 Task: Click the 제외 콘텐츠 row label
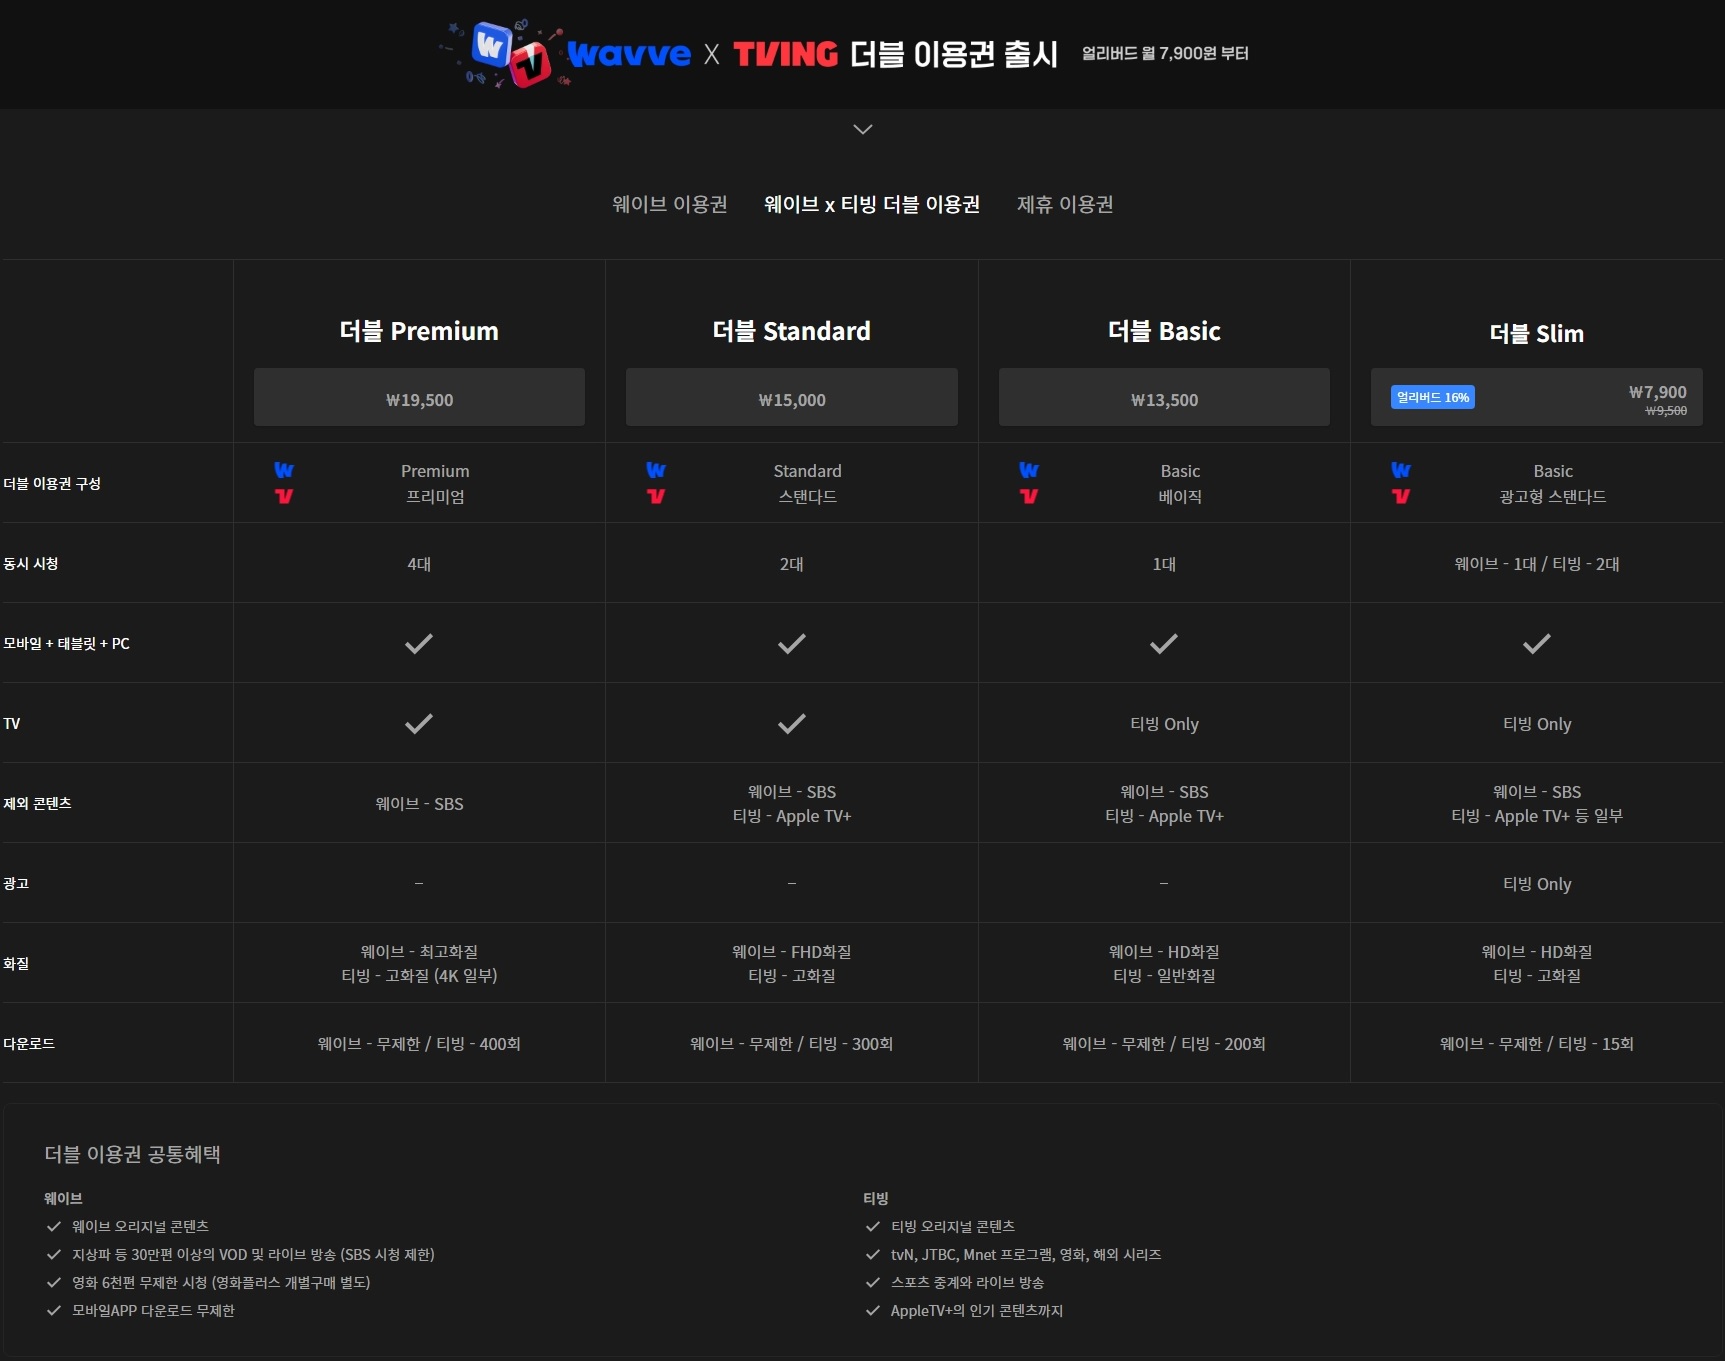point(37,803)
